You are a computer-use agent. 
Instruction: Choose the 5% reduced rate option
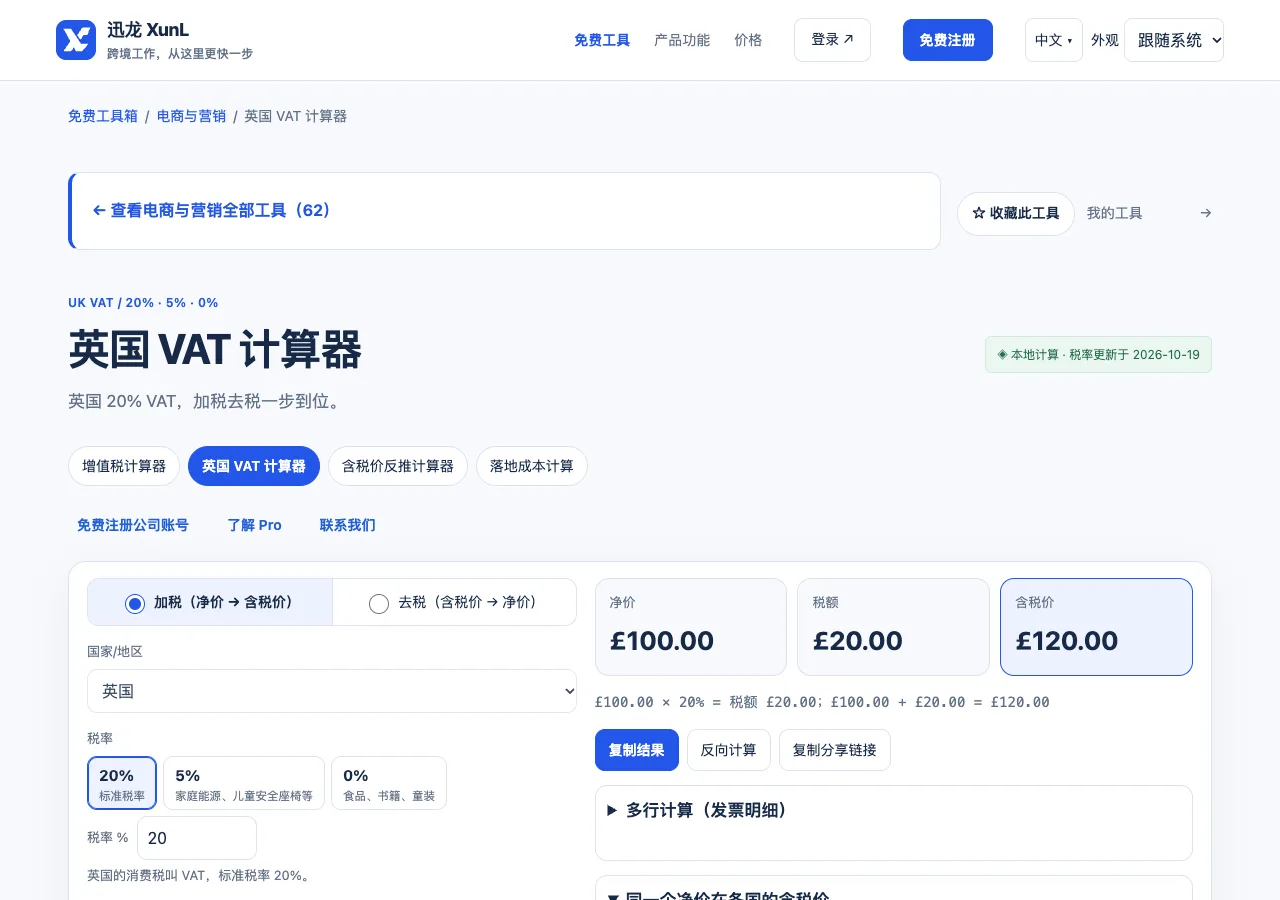(244, 783)
